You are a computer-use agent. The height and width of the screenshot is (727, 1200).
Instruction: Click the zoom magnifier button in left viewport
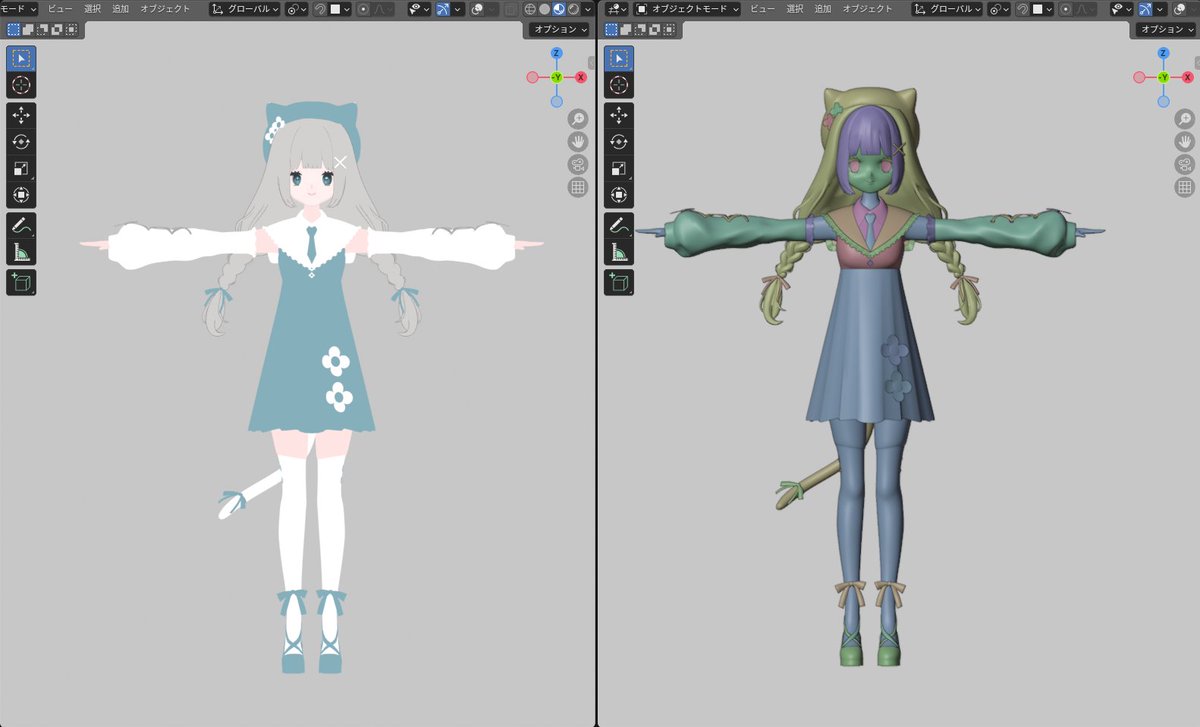point(578,118)
